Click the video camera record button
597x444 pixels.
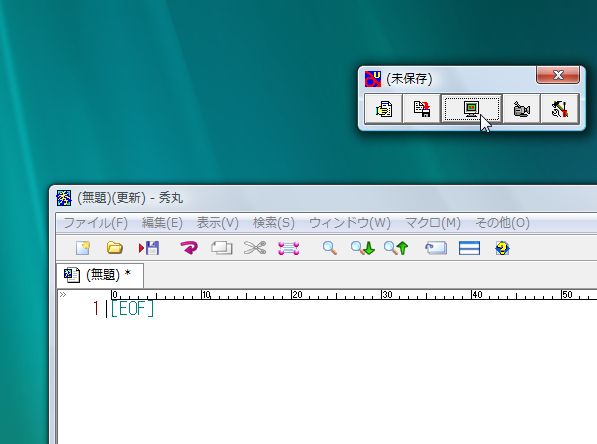point(521,109)
